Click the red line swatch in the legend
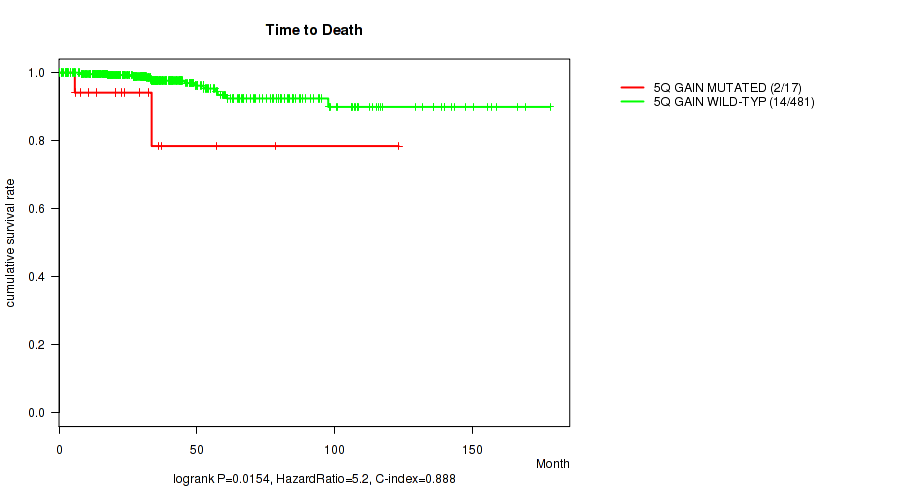The image size is (900, 500). point(633,88)
